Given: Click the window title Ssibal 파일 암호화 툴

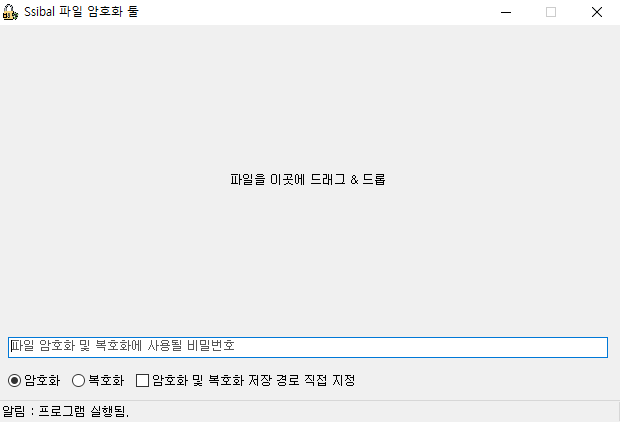Looking at the screenshot, I should (81, 11).
